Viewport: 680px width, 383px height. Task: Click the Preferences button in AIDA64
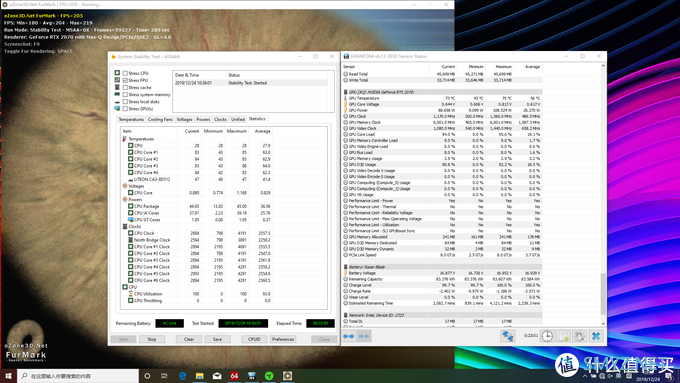click(283, 339)
